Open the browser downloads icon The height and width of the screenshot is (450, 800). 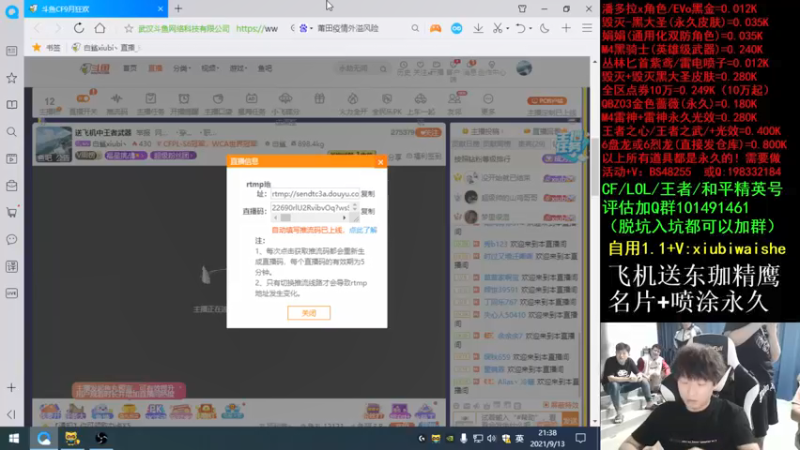tap(478, 29)
